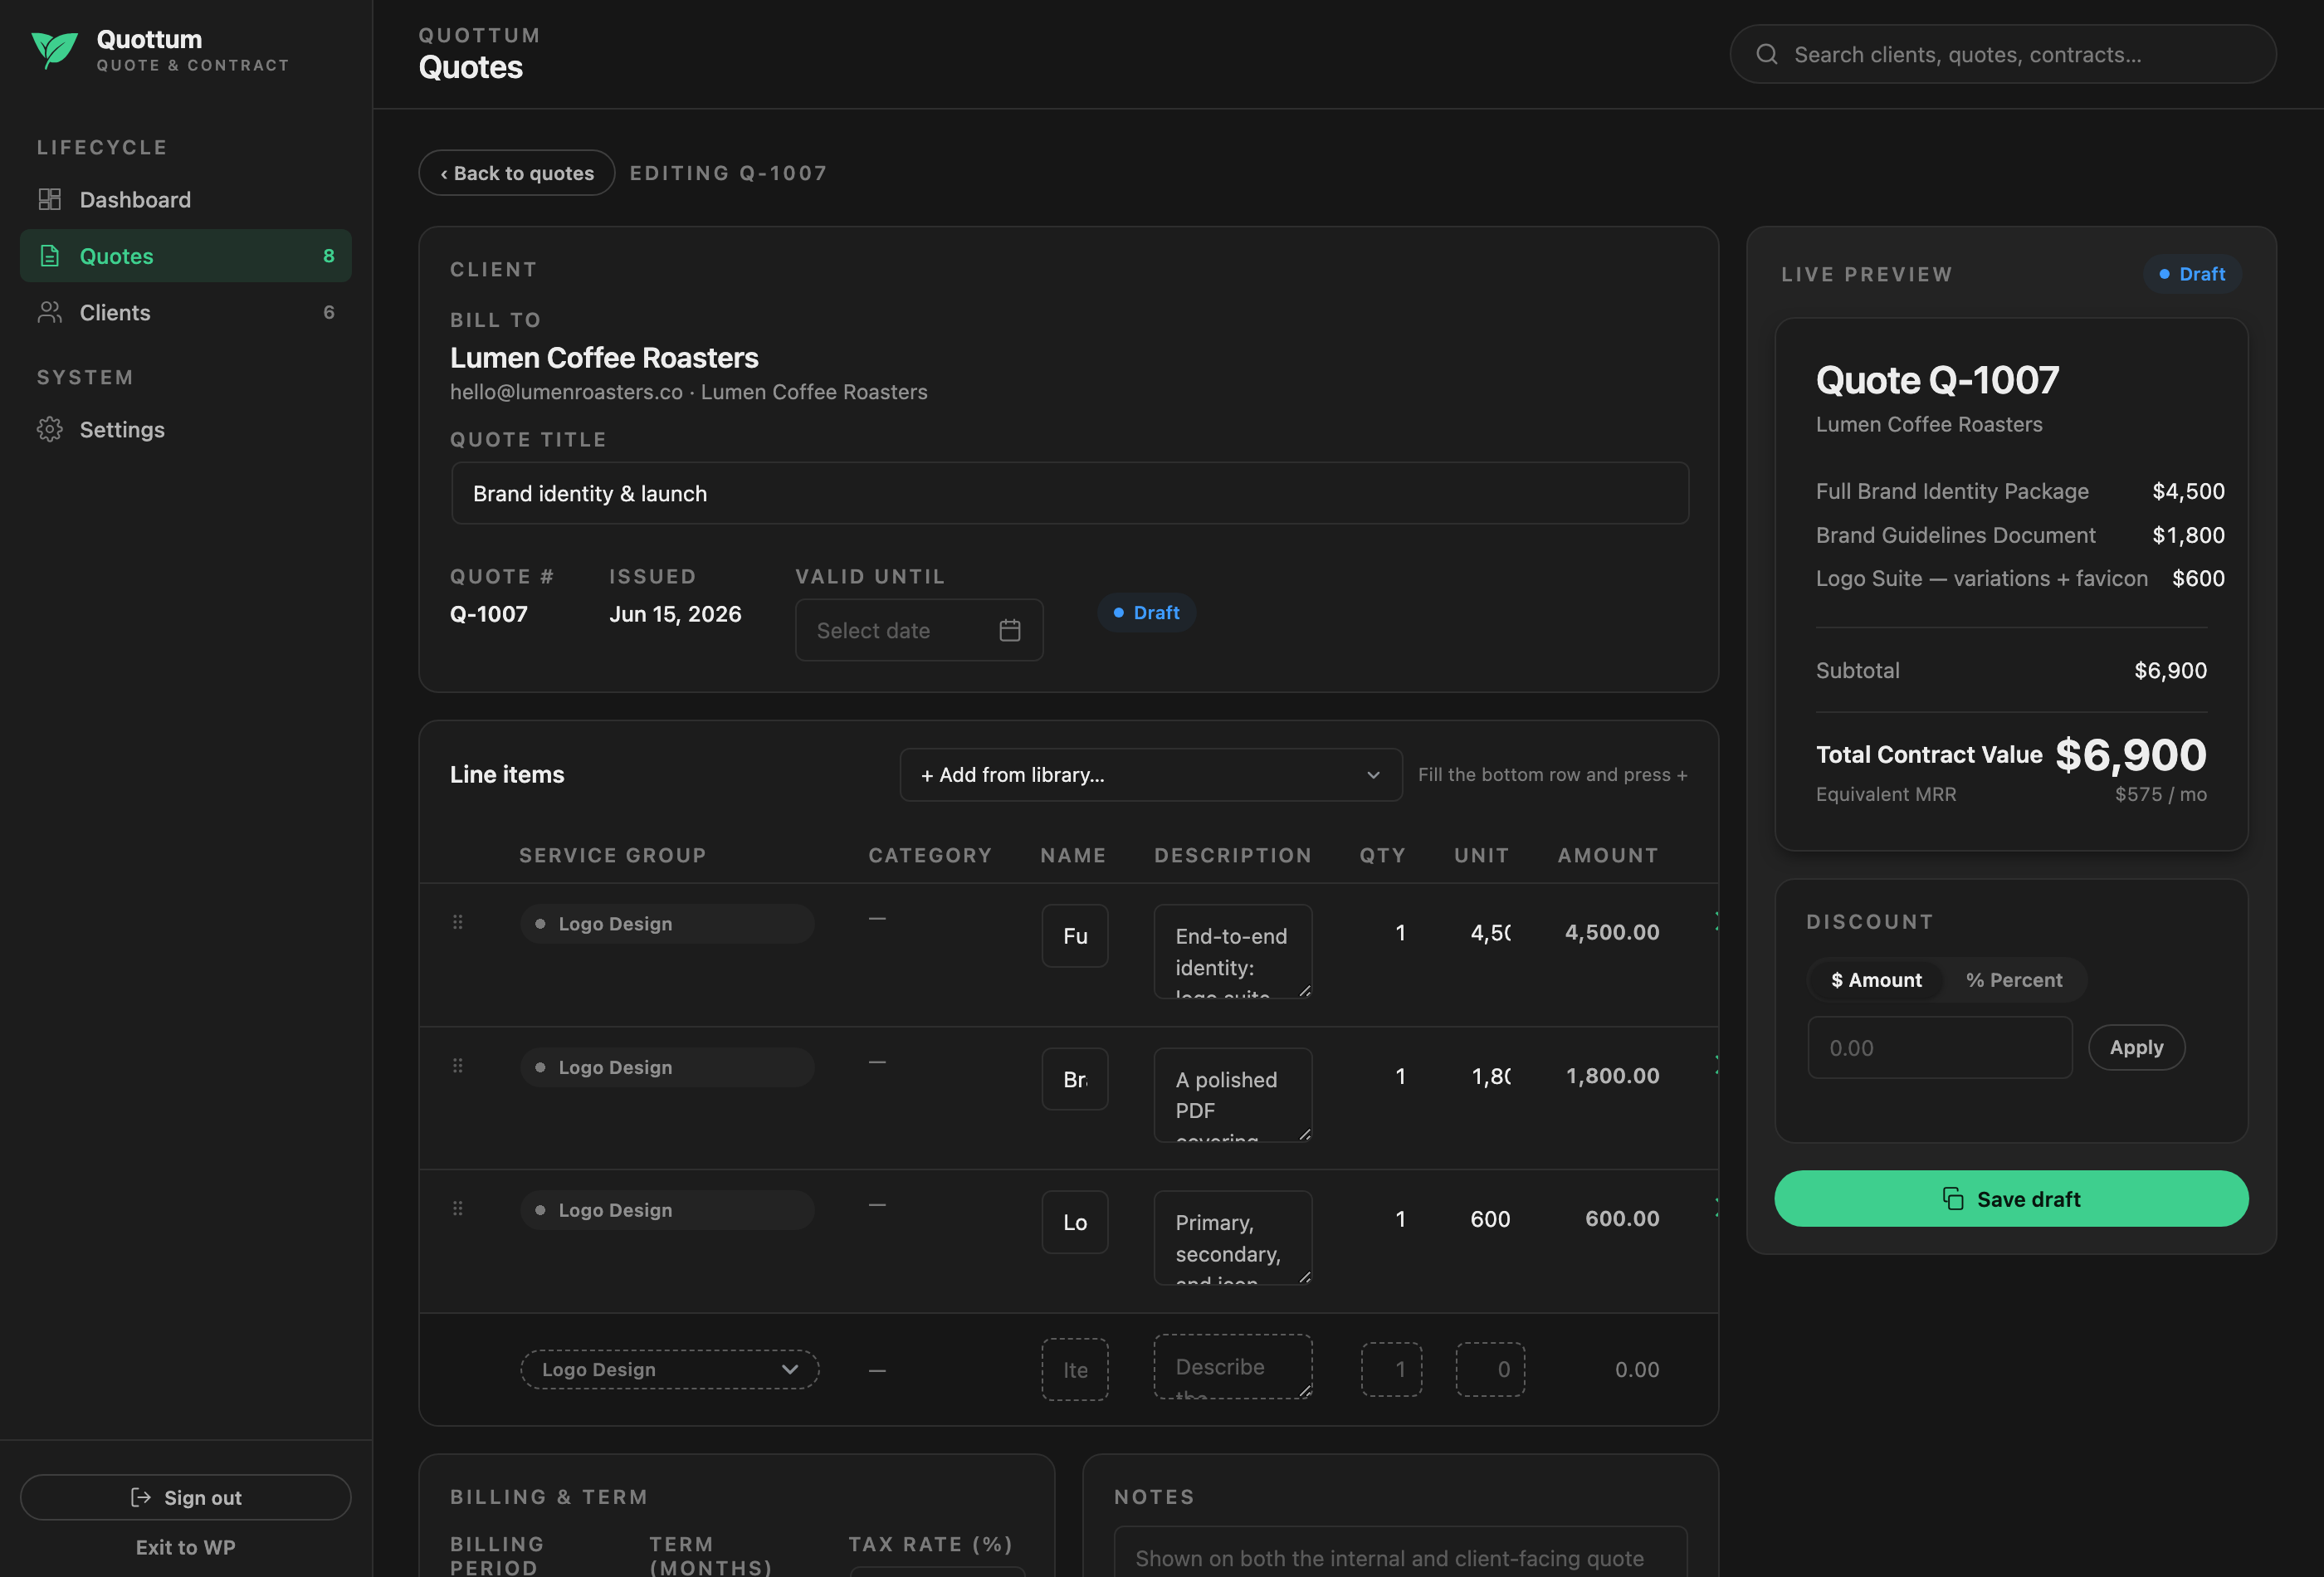Click the Sign out button
Screen dimensions: 2324x1577
pos(186,1497)
